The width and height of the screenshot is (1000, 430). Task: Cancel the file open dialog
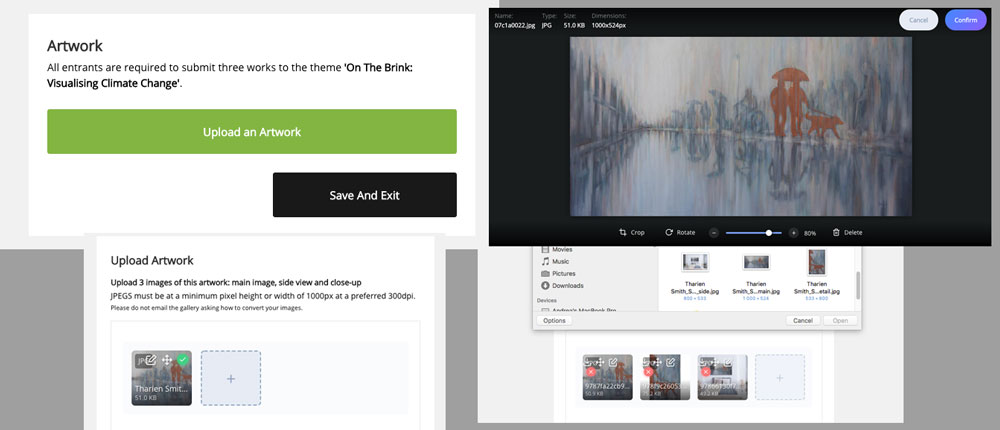pyautogui.click(x=803, y=320)
